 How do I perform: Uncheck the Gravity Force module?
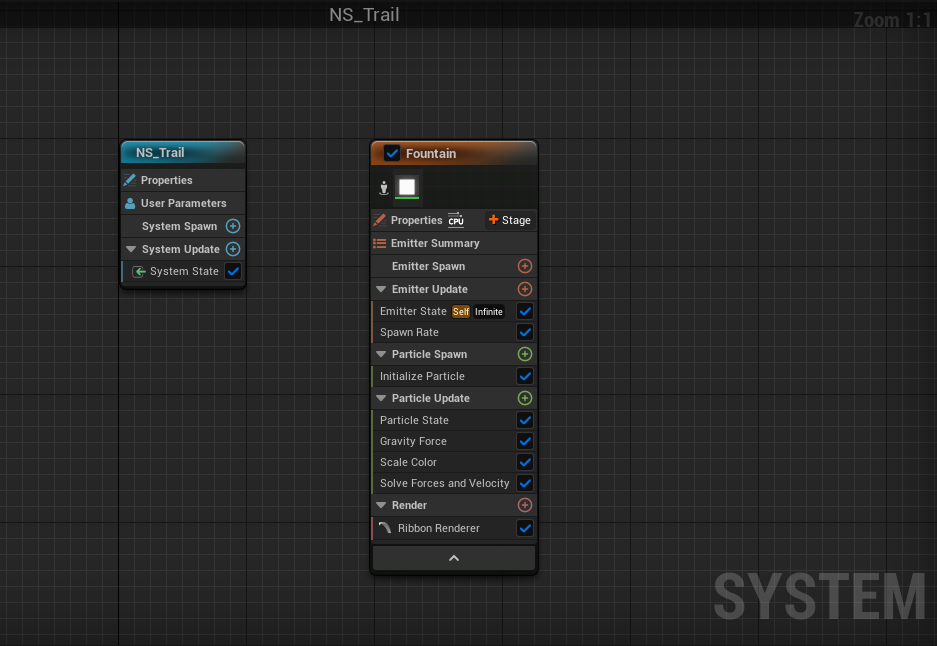click(525, 441)
